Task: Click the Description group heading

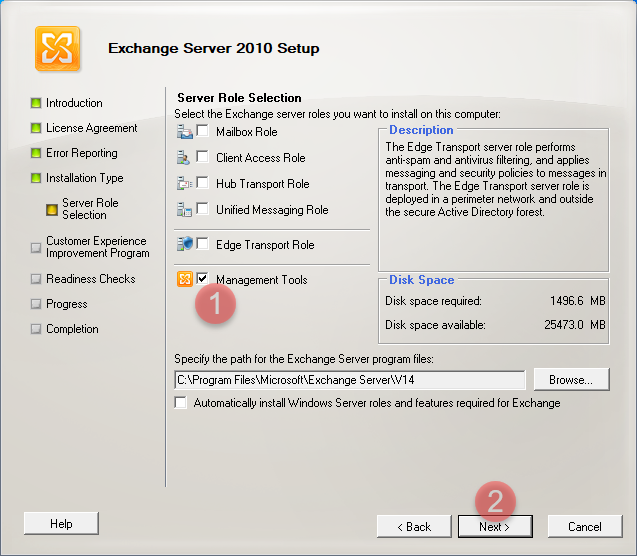Action: click(x=421, y=130)
